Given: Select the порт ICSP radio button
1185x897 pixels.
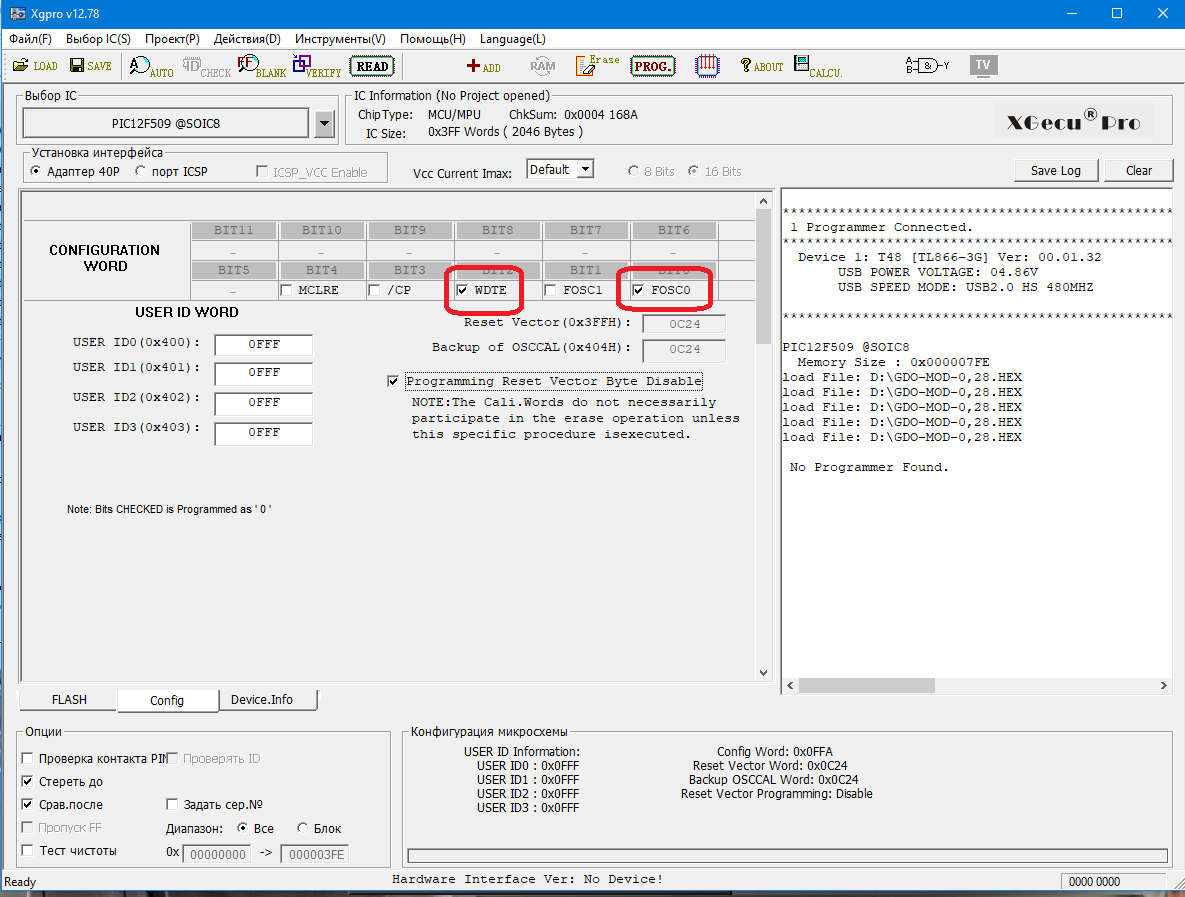Looking at the screenshot, I should (140, 171).
